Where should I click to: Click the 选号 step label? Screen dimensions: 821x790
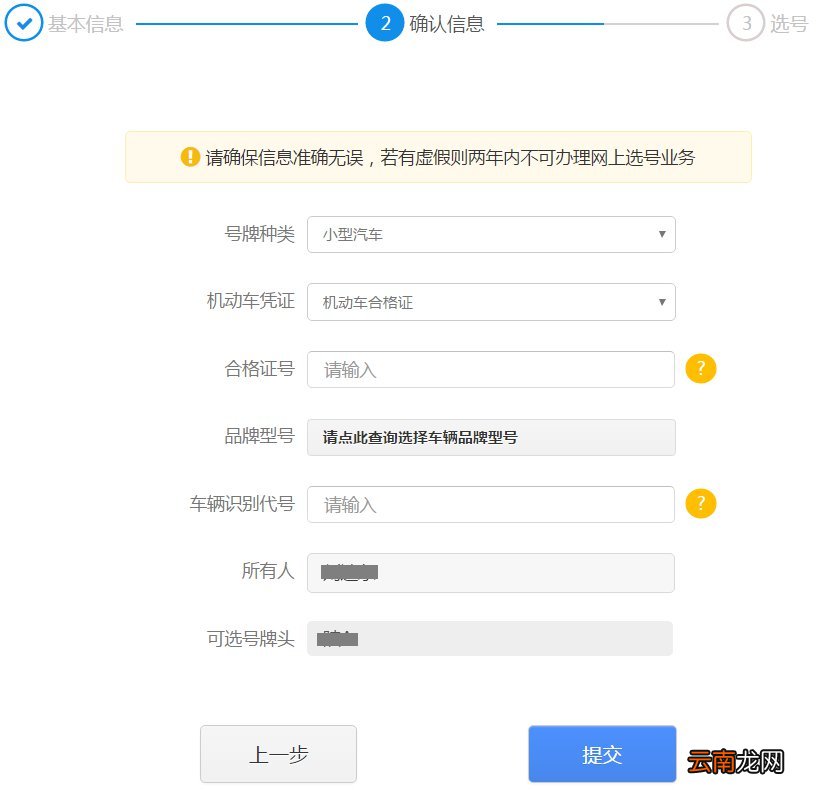(x=789, y=24)
